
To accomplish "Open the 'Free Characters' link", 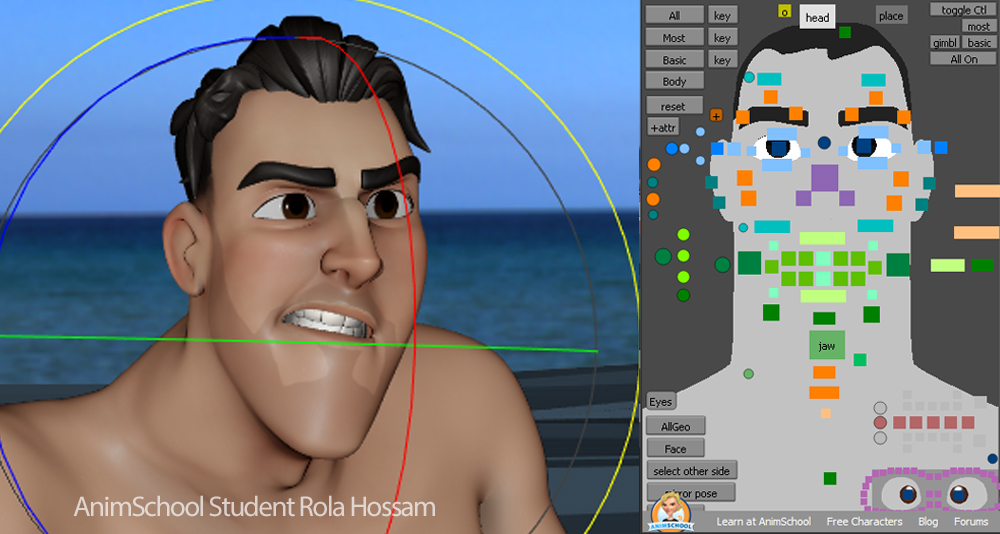I will pyautogui.click(x=865, y=521).
